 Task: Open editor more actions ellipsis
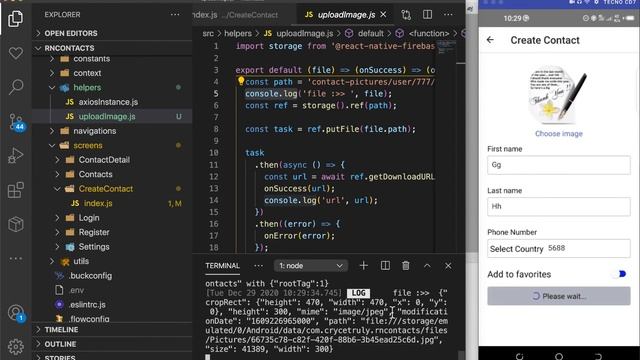(x=448, y=15)
